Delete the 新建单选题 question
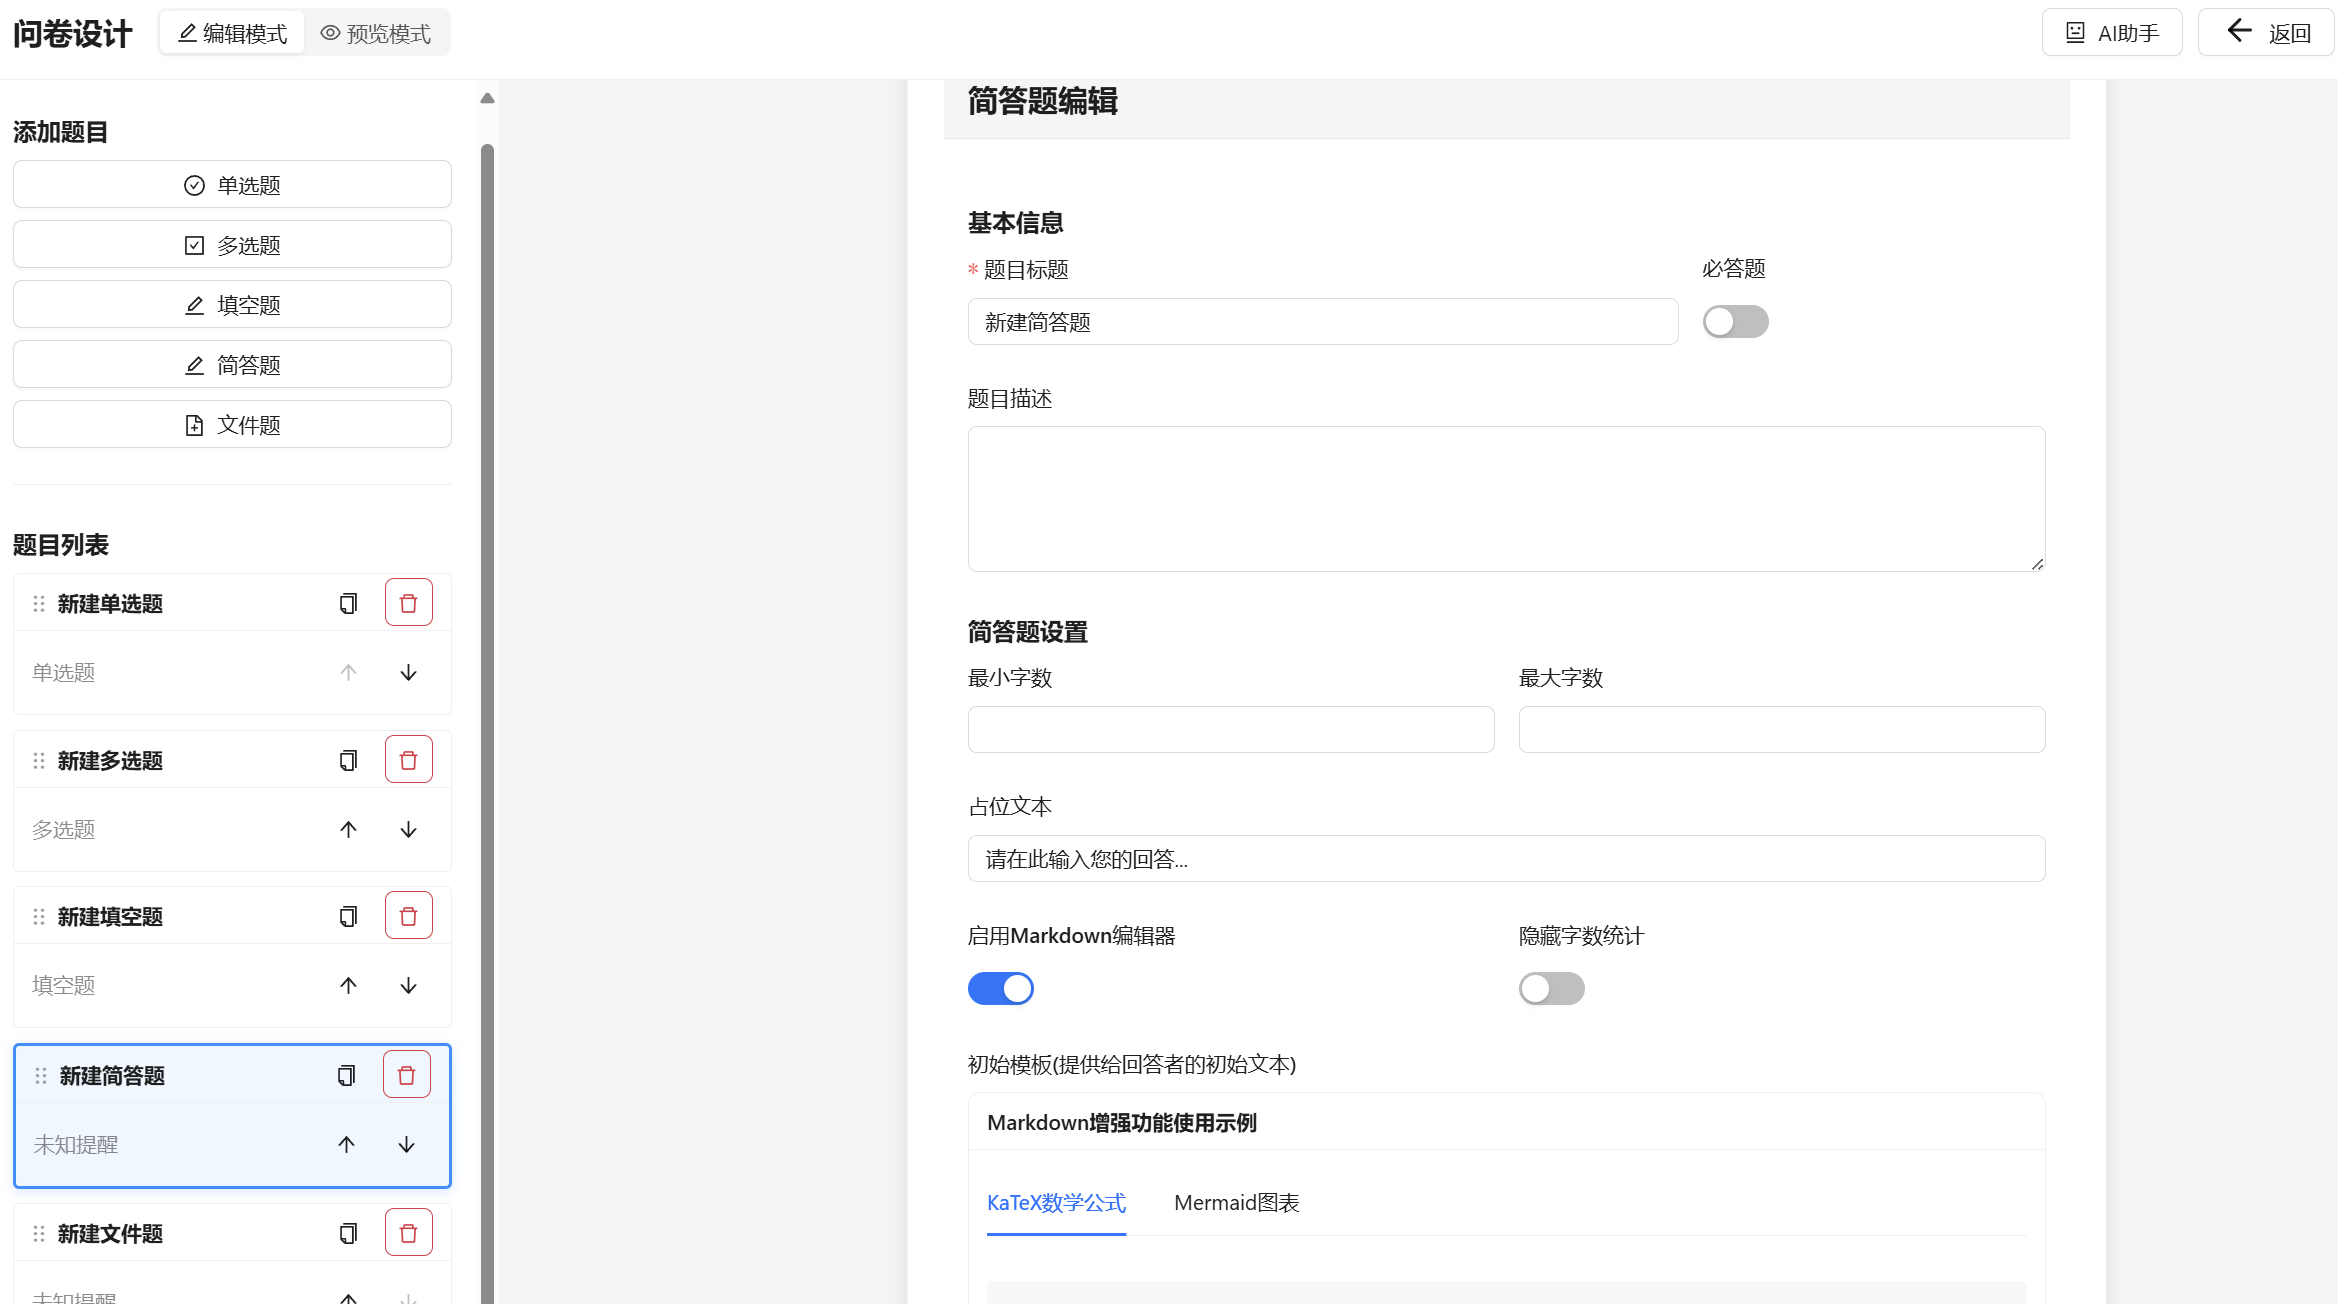This screenshot has width=2338, height=1304. [x=408, y=603]
